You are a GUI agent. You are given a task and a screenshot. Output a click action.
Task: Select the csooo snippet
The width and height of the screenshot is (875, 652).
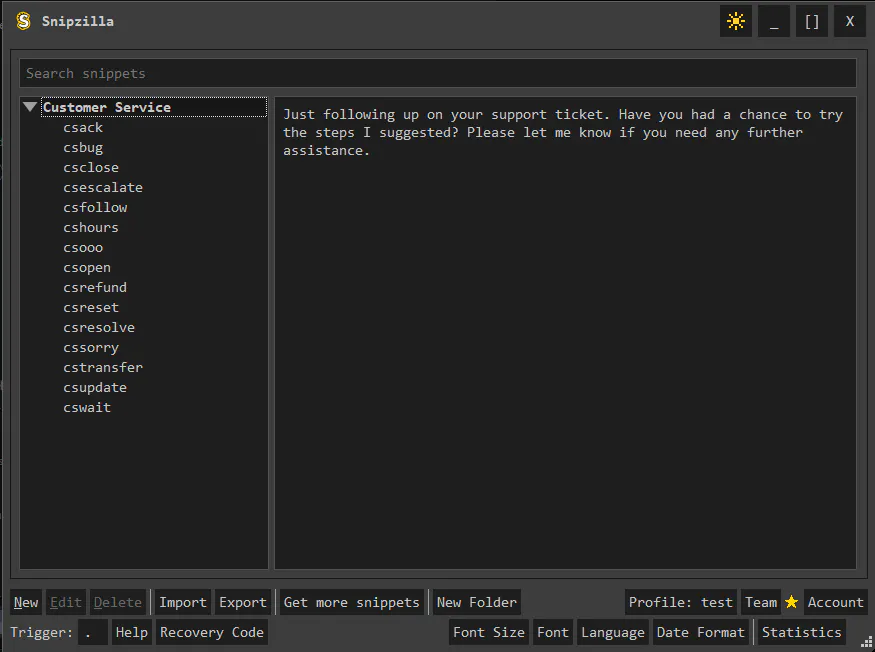pyautogui.click(x=83, y=248)
